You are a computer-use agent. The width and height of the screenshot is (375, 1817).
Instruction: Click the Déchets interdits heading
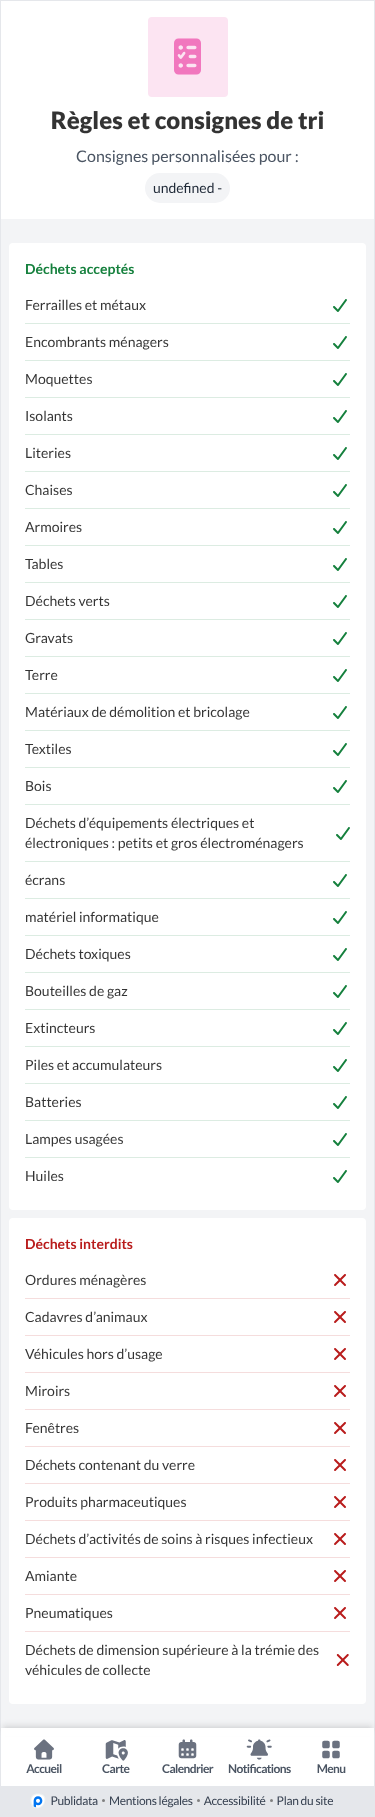(x=79, y=1244)
